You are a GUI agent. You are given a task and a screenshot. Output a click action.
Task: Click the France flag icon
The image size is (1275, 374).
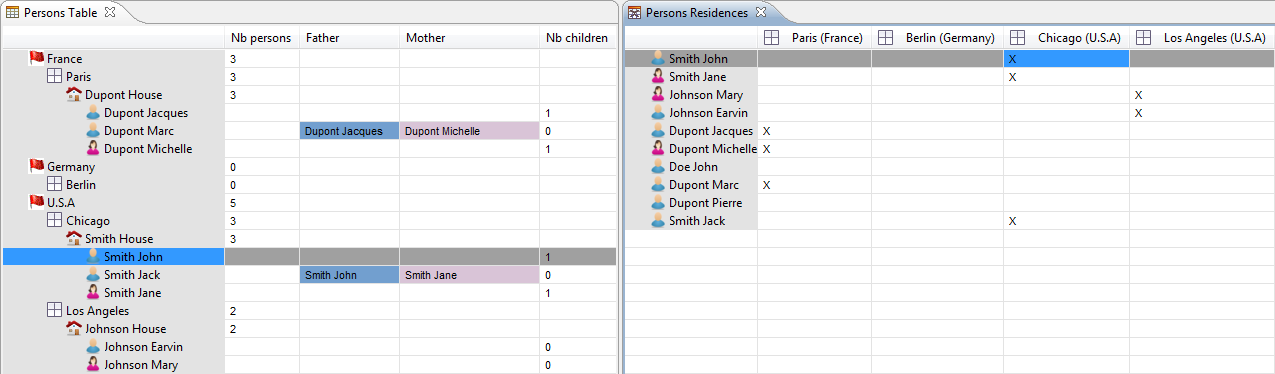pyautogui.click(x=38, y=59)
